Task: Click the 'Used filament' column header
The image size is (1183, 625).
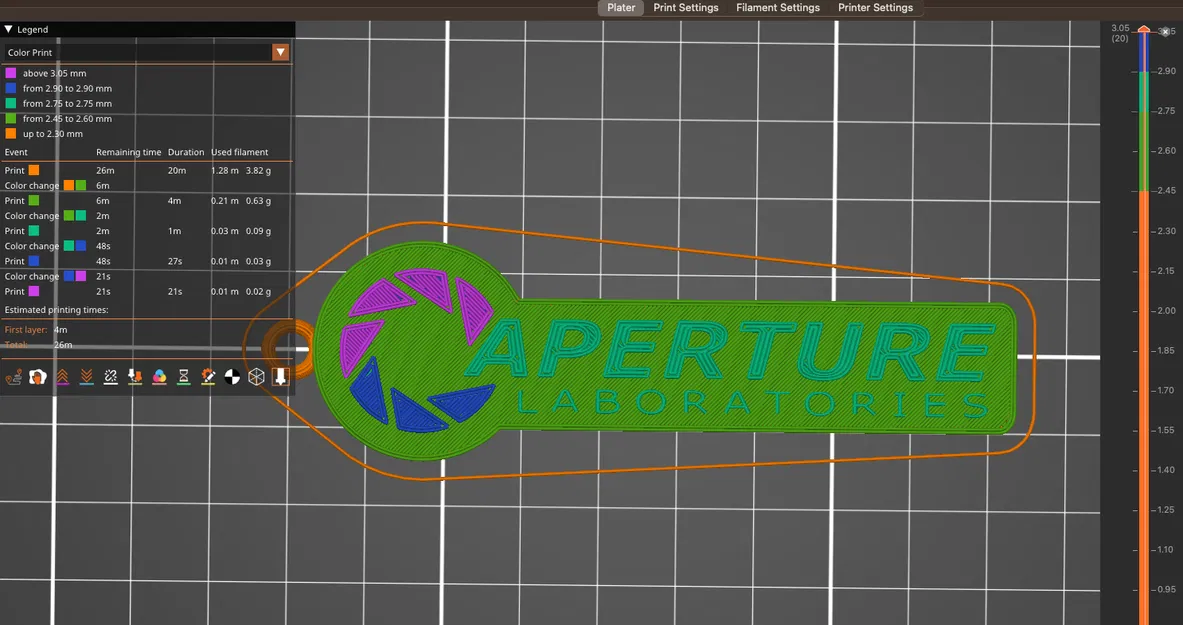Action: coord(239,152)
